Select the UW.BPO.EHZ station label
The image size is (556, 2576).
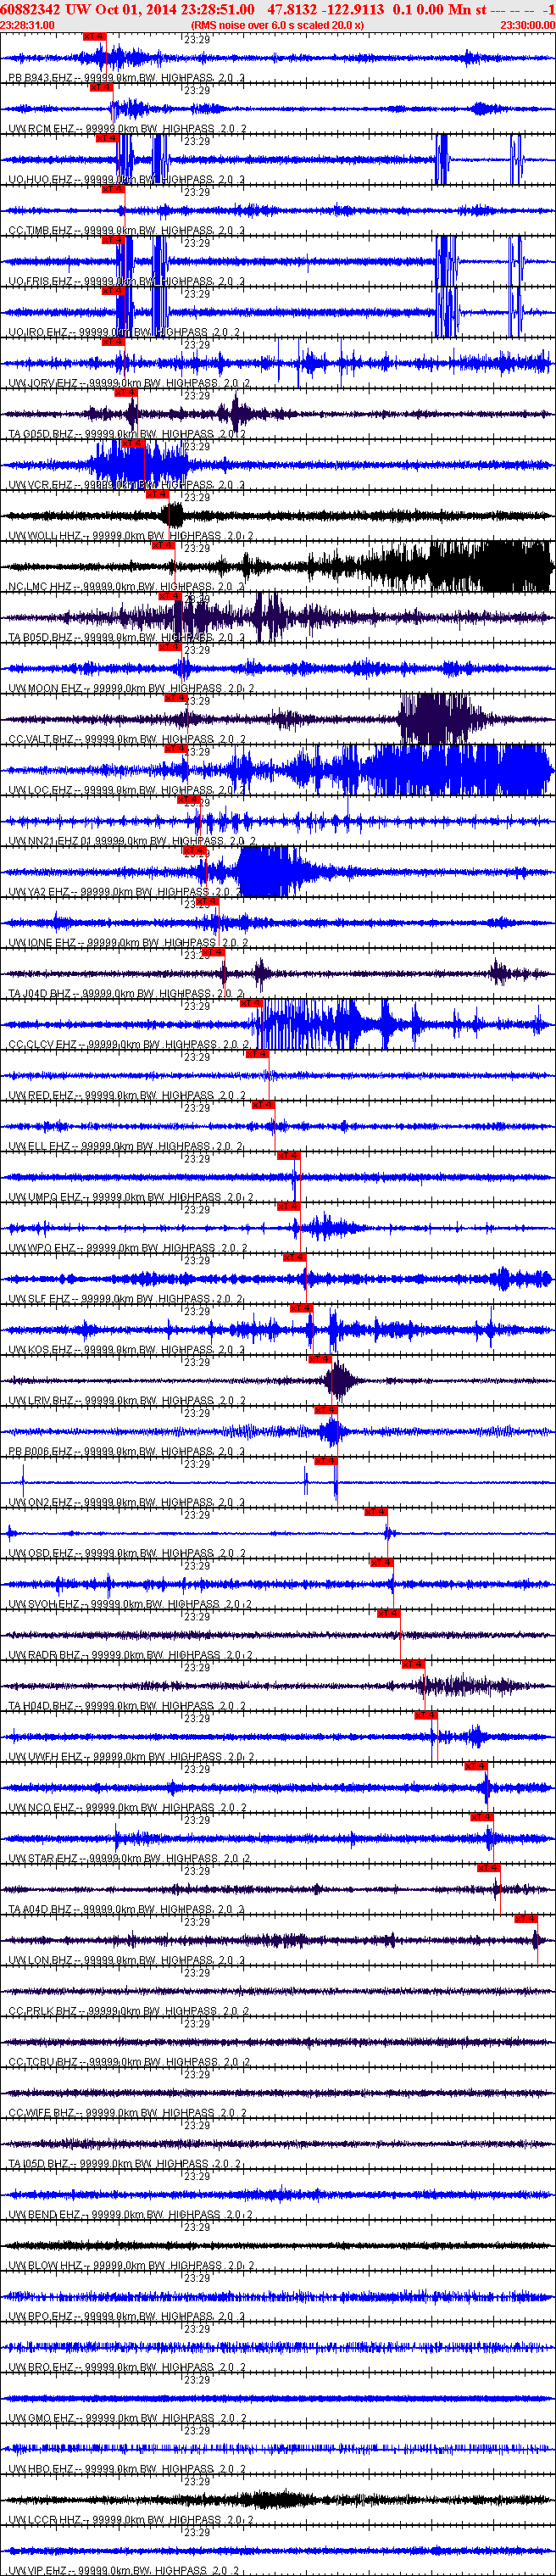[x=126, y=2317]
